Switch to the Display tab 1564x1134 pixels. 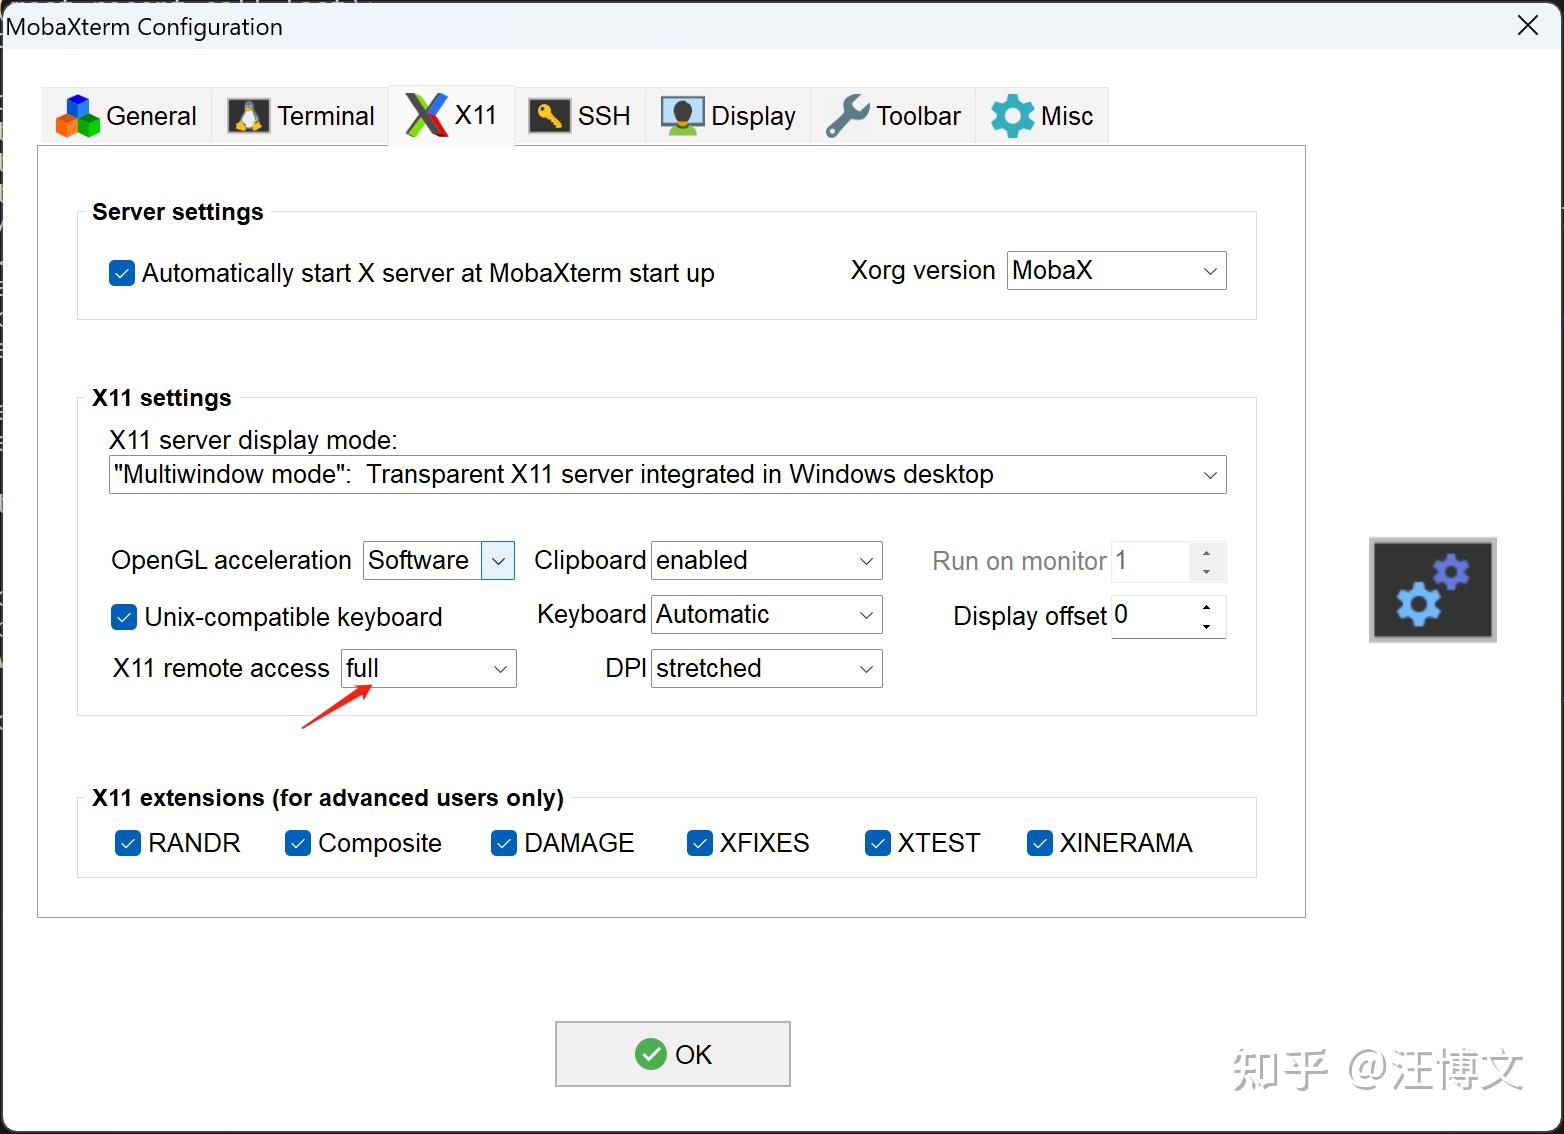click(x=729, y=114)
